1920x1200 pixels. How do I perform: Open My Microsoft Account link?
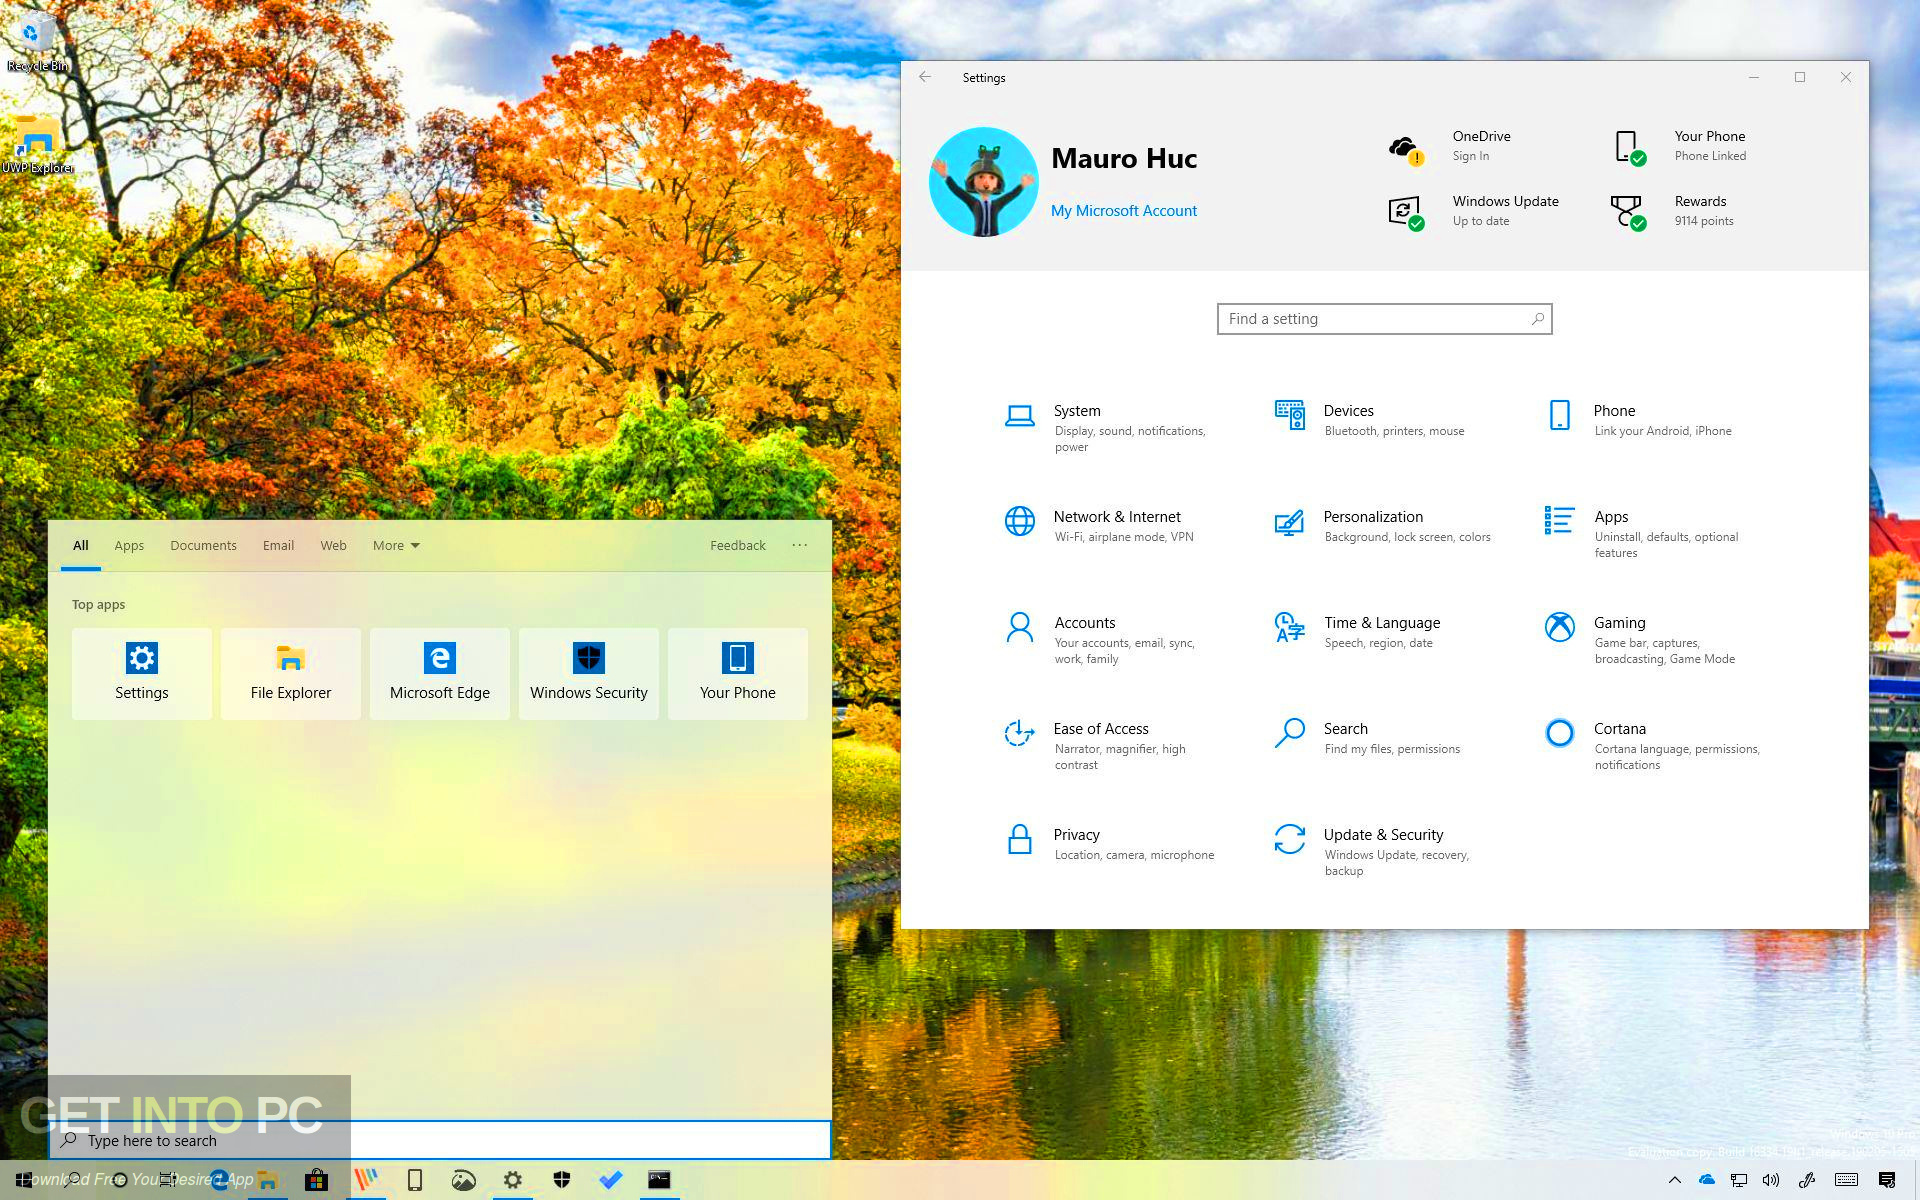click(1123, 211)
